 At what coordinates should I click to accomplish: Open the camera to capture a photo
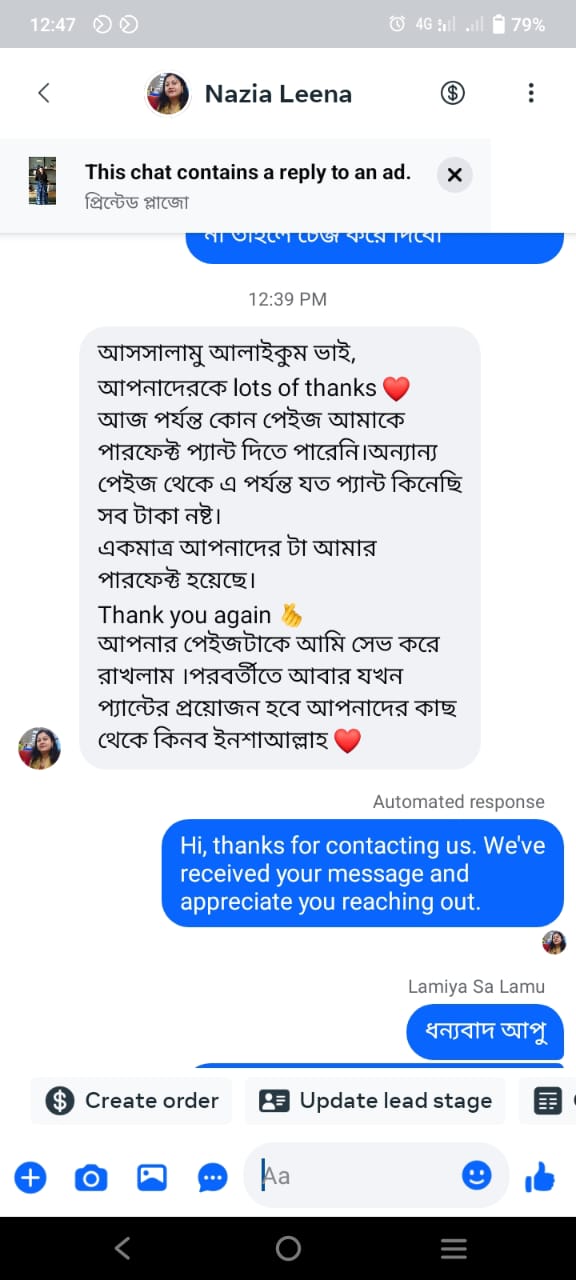tap(90, 1177)
